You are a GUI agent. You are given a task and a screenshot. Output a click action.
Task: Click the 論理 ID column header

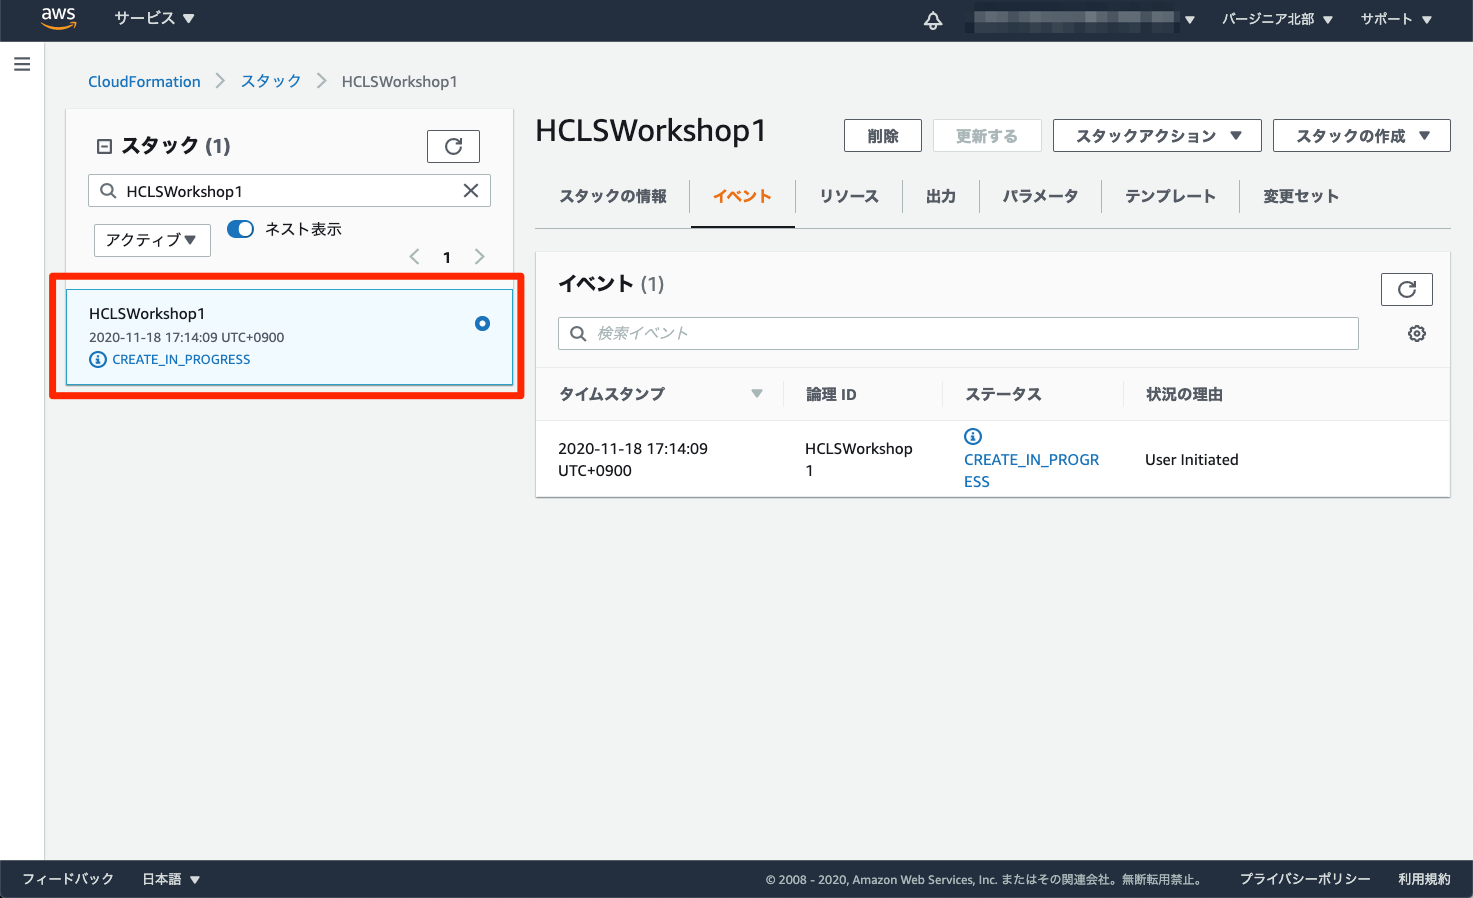click(x=831, y=394)
